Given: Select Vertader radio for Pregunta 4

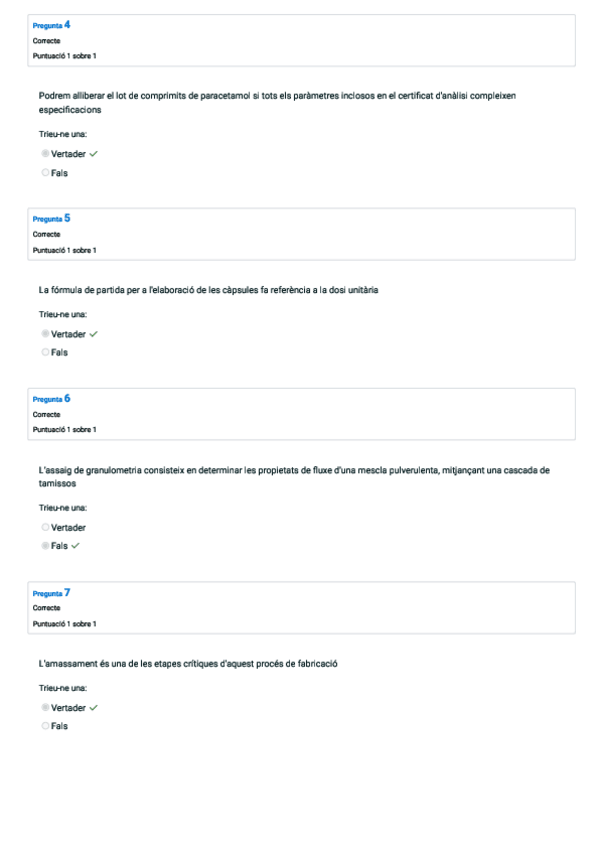Looking at the screenshot, I should (x=45, y=154).
